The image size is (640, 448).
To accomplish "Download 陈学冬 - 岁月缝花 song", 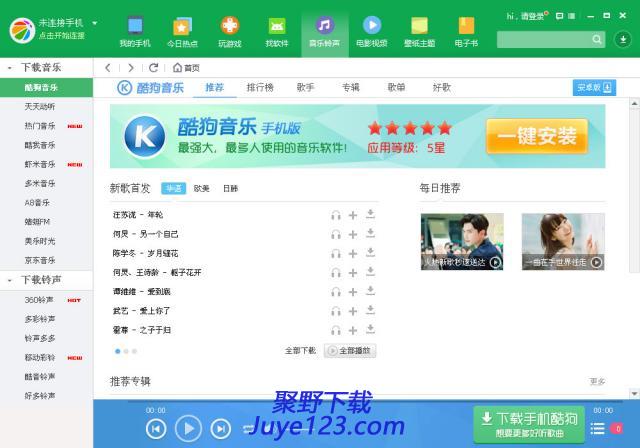I will point(370,253).
